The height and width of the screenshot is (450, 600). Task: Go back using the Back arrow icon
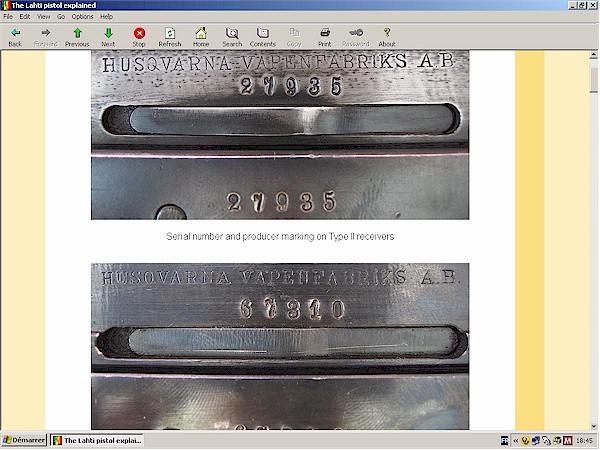pos(15,33)
